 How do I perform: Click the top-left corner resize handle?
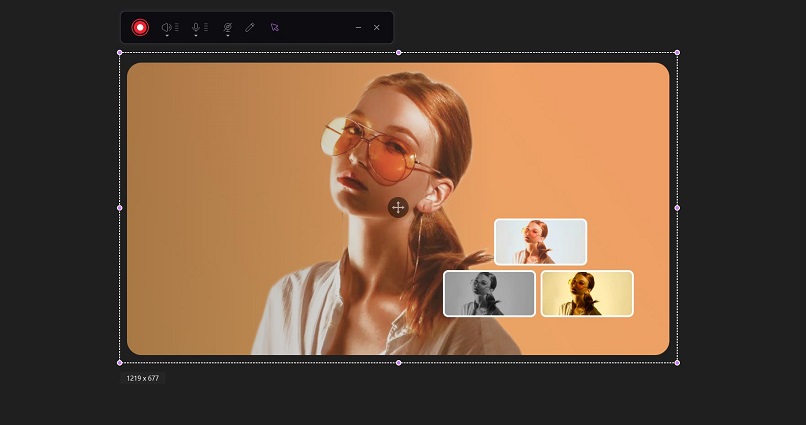coord(120,52)
